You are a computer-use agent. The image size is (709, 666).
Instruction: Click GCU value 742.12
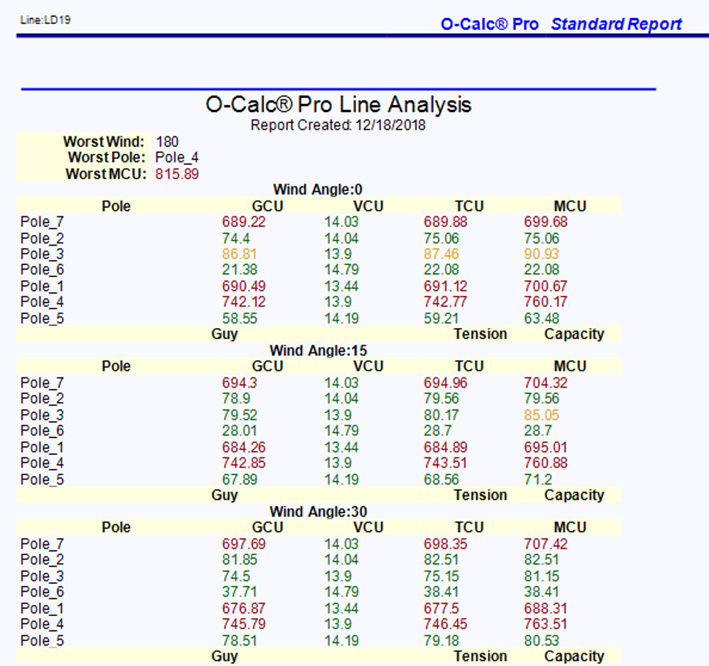click(243, 302)
